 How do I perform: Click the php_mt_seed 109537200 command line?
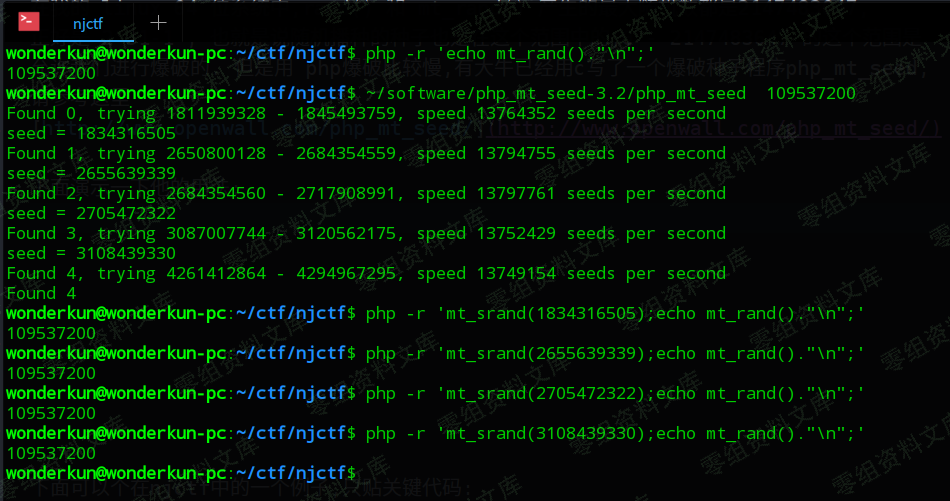point(610,93)
